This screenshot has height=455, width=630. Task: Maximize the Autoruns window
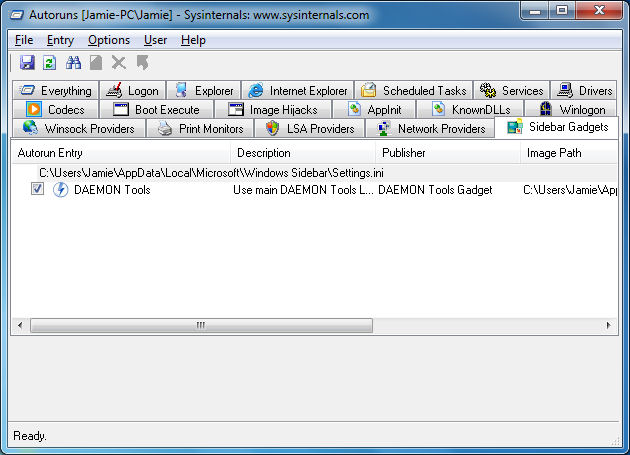pyautogui.click(x=562, y=11)
